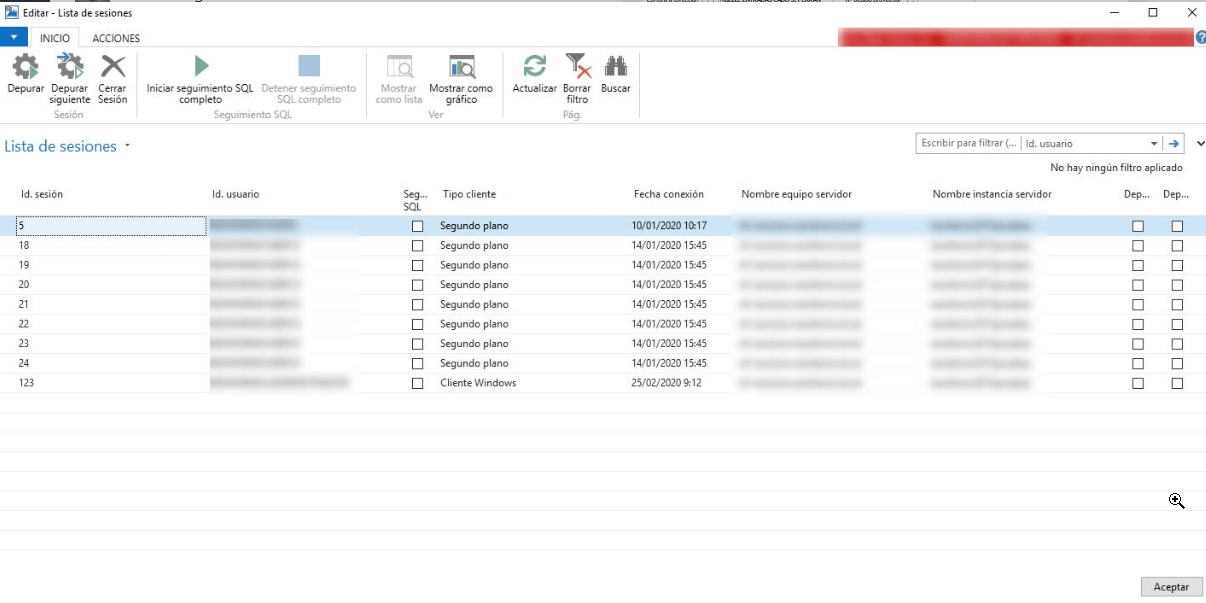Click the Escribir para filtrar input field
This screenshot has height=603, width=1206.
968,144
